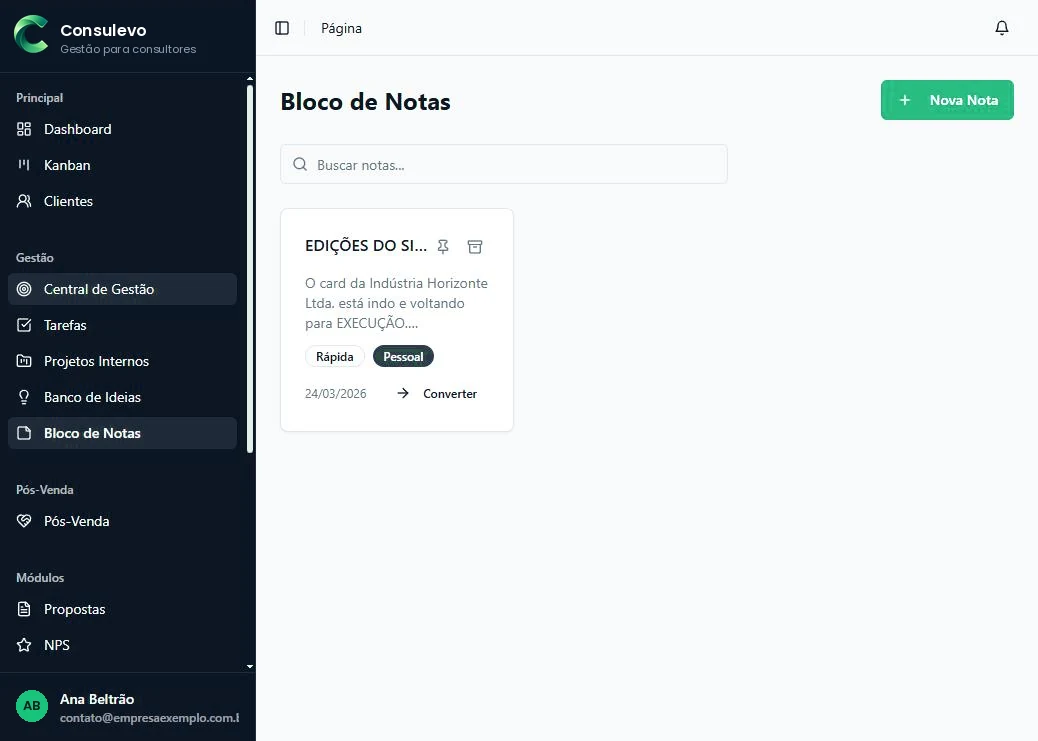Click the Projetos Internos folder icon

tap(24, 361)
